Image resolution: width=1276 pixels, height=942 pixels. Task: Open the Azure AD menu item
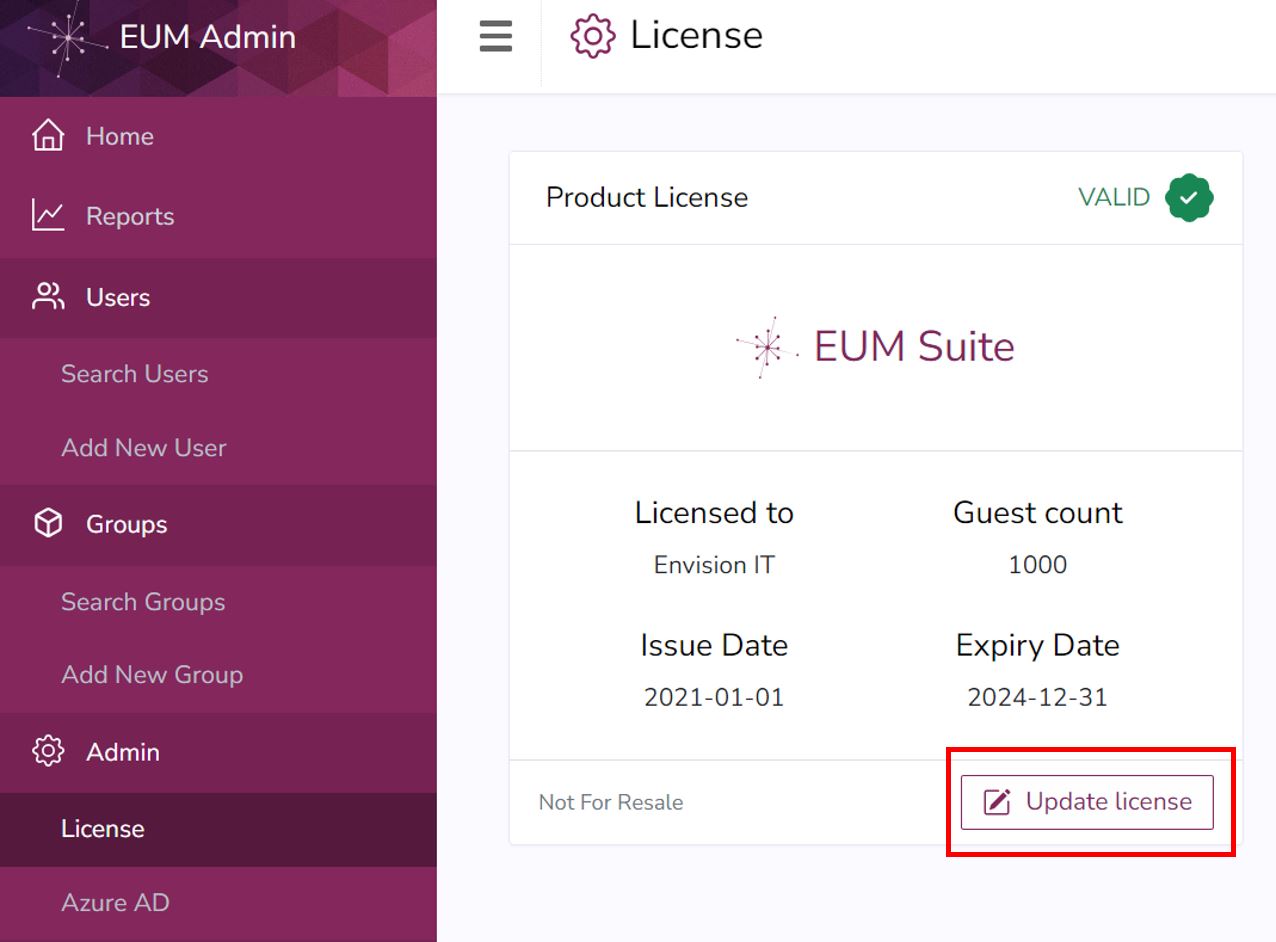(x=115, y=902)
